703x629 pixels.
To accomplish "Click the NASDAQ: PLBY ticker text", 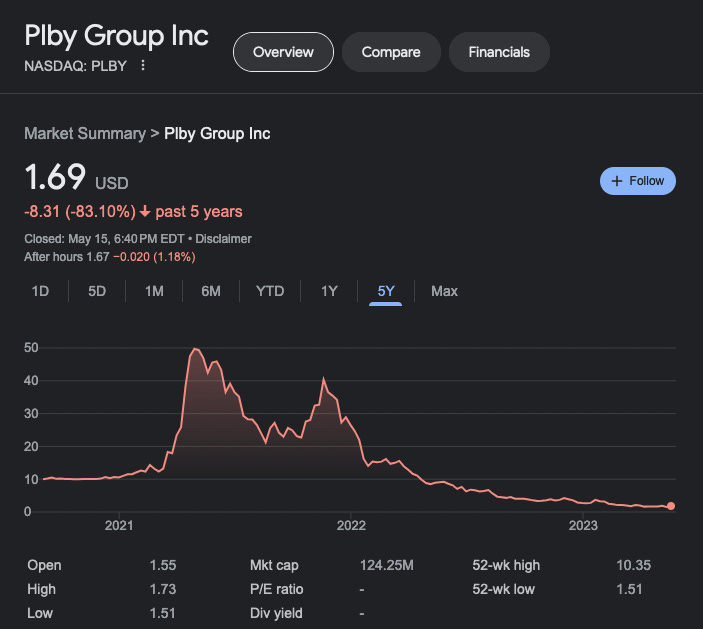I will point(75,66).
